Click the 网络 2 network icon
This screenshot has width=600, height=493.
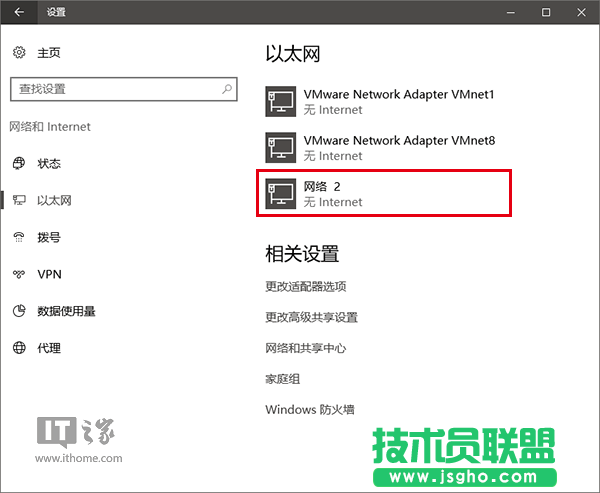click(x=280, y=194)
